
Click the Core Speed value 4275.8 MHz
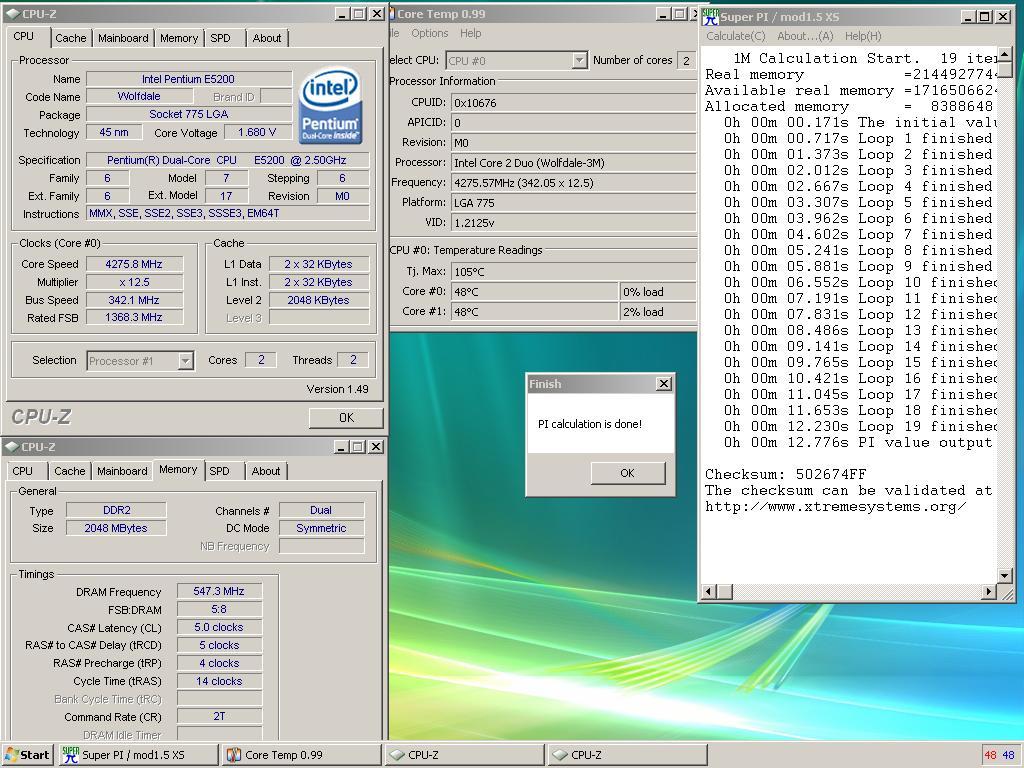[134, 264]
